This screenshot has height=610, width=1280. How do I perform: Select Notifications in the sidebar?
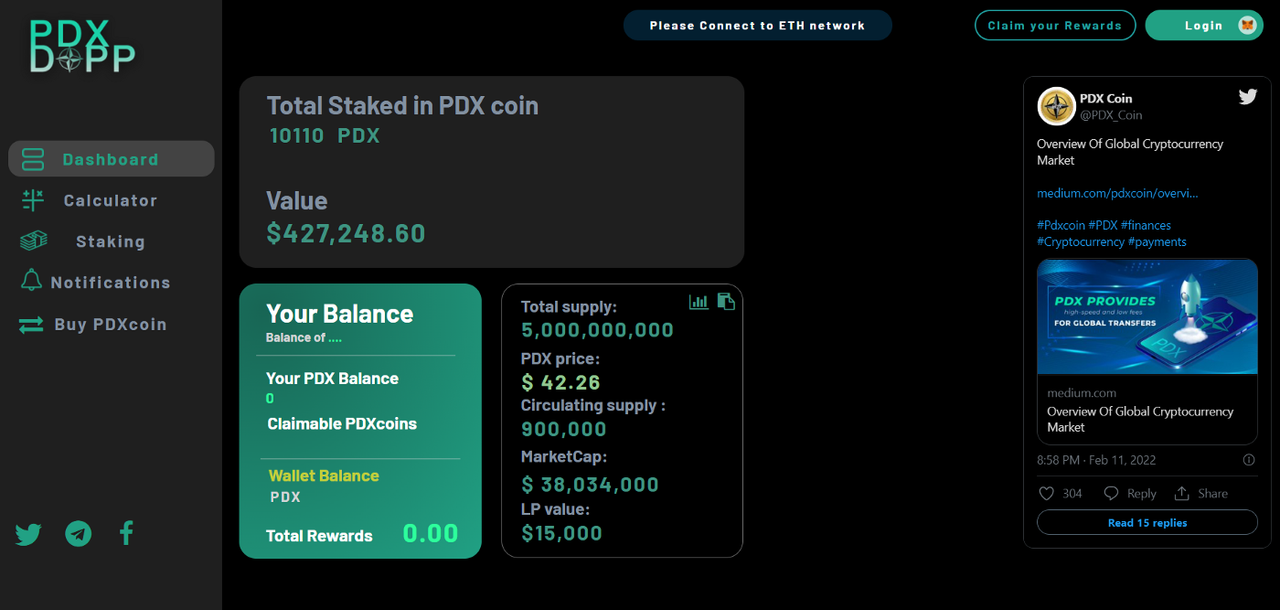110,282
